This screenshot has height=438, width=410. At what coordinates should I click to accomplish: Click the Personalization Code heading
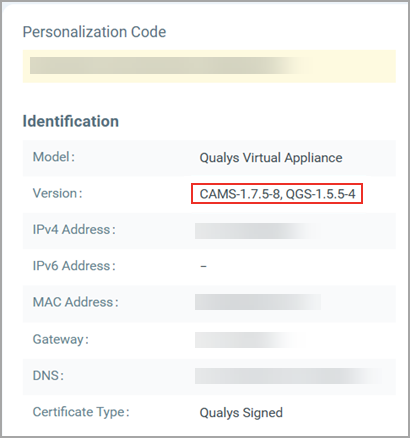tap(94, 32)
